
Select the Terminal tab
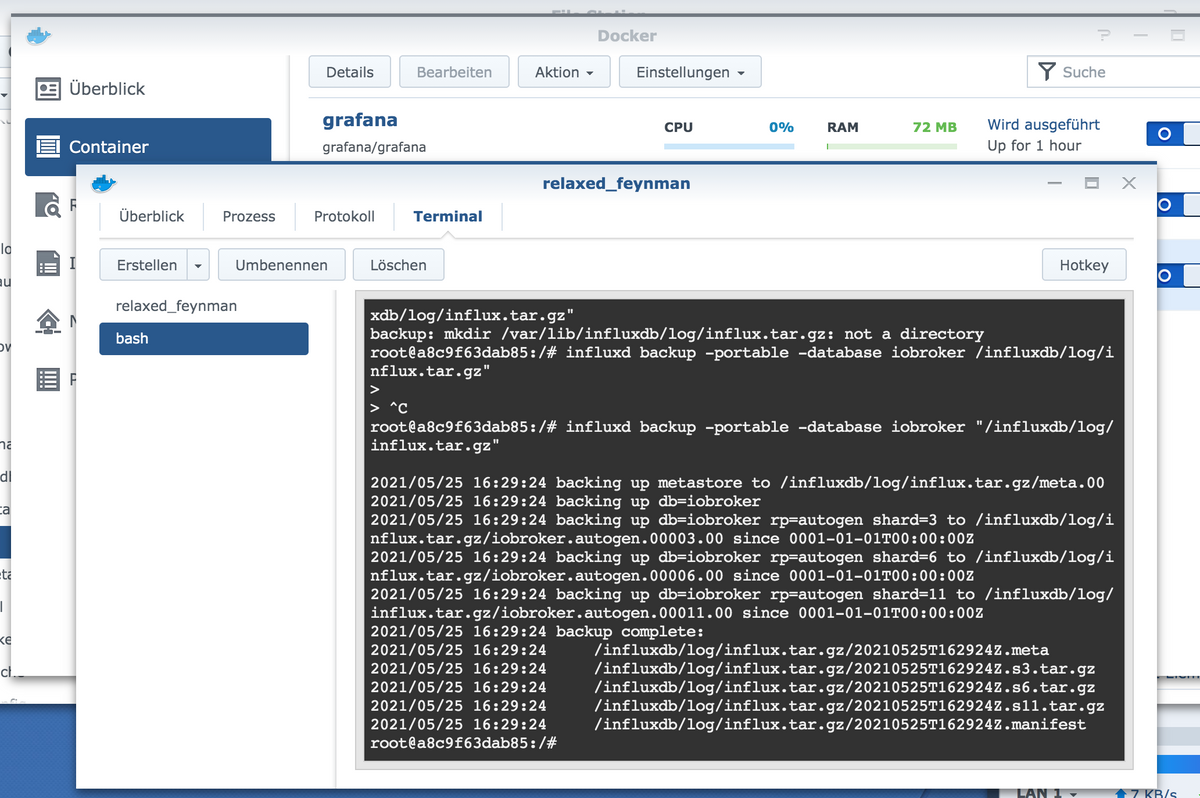tap(448, 216)
